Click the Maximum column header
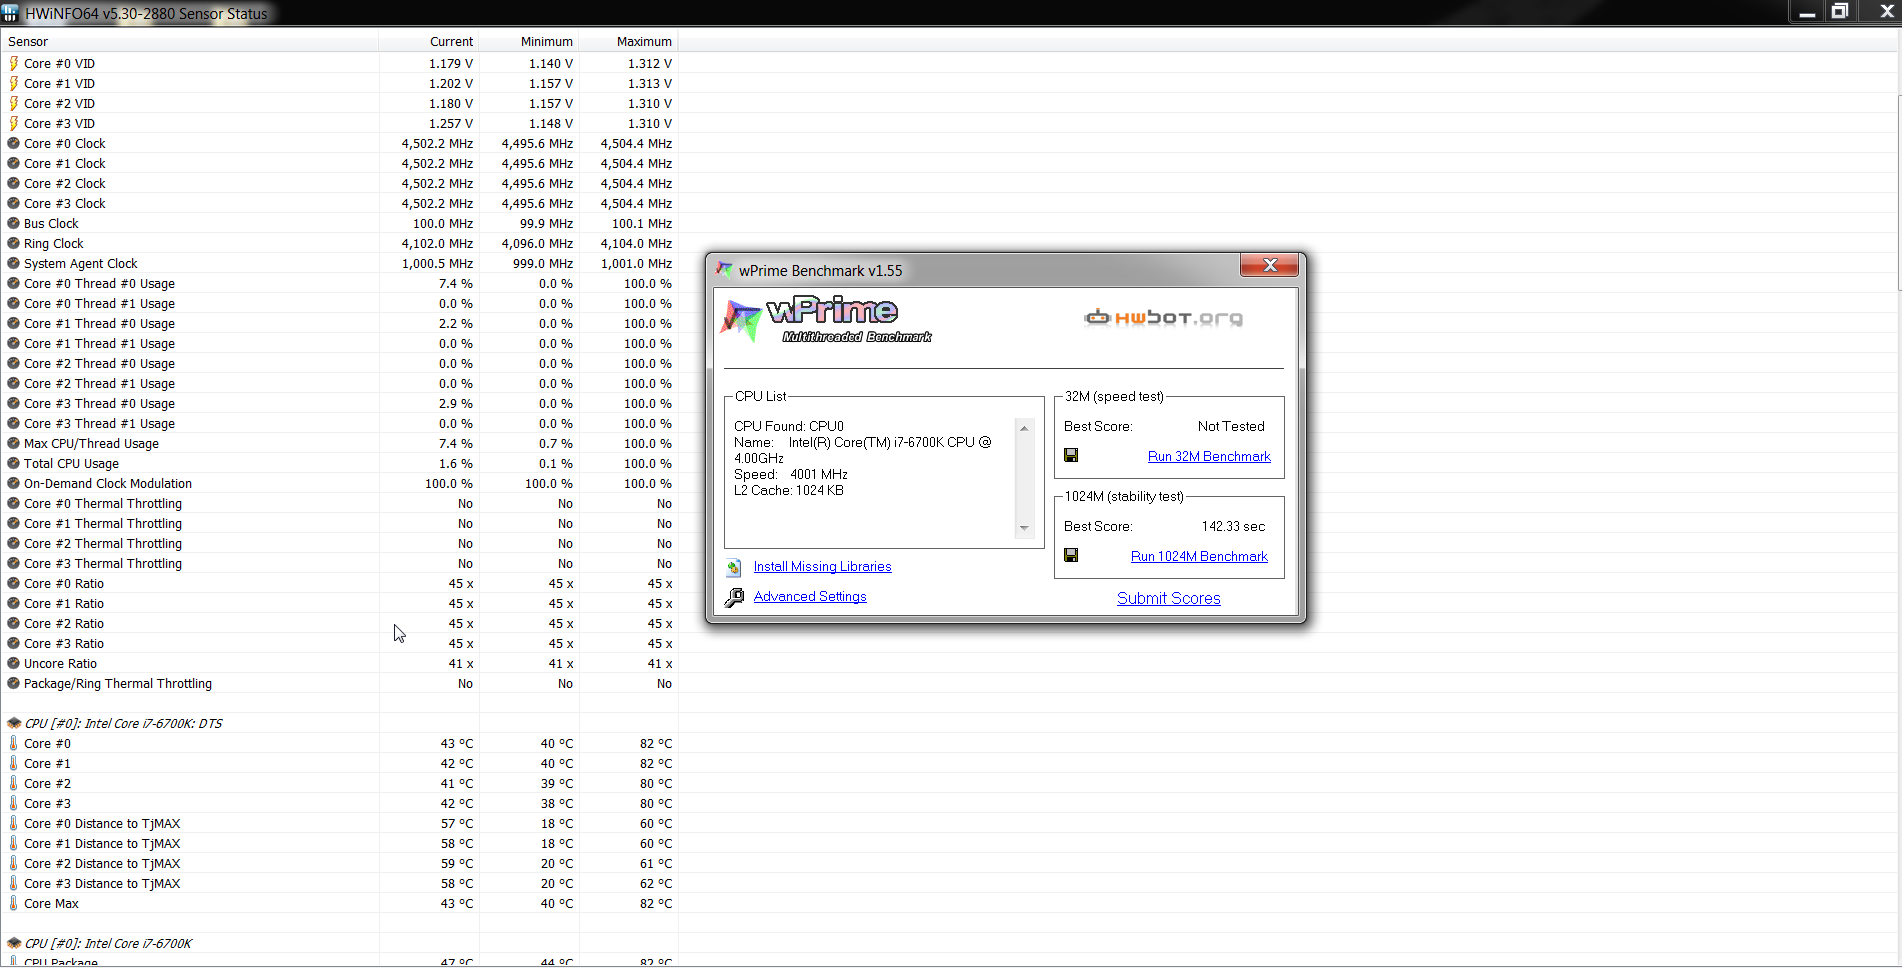This screenshot has width=1902, height=968. point(629,41)
